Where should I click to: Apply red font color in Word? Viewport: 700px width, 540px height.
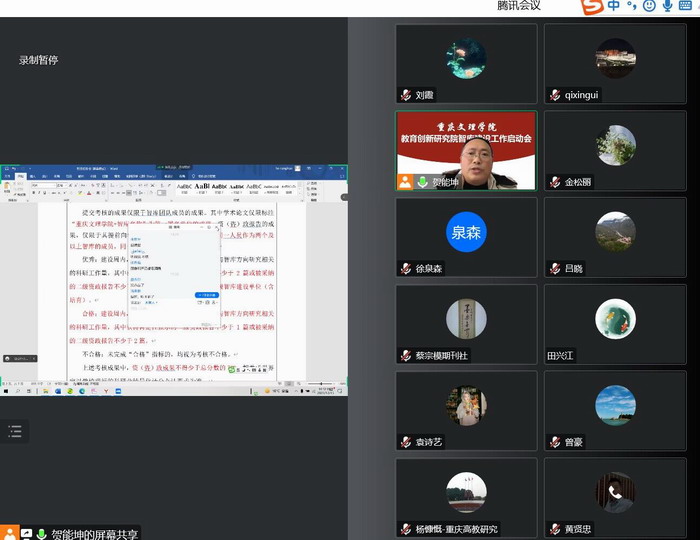[89, 193]
